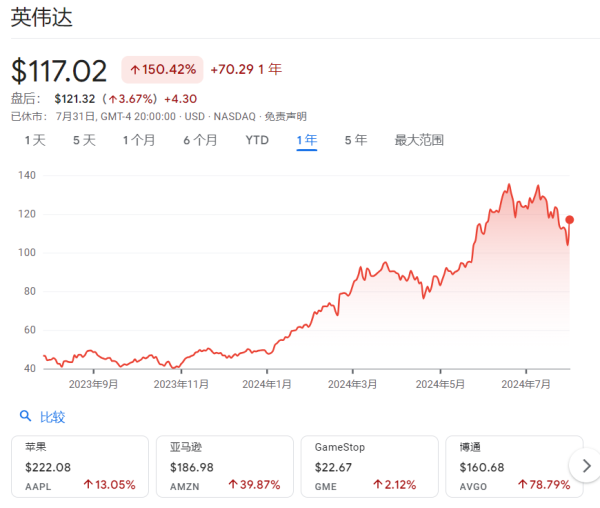This screenshot has width=600, height=508.
Task: Click the magnifier icon beside 比较
Action: pos(25,416)
